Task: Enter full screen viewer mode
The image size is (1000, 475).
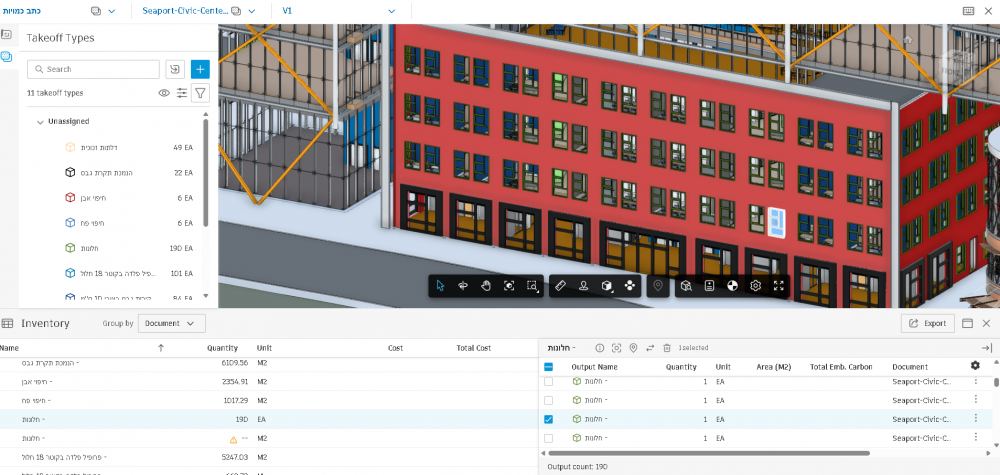Action: (x=778, y=286)
